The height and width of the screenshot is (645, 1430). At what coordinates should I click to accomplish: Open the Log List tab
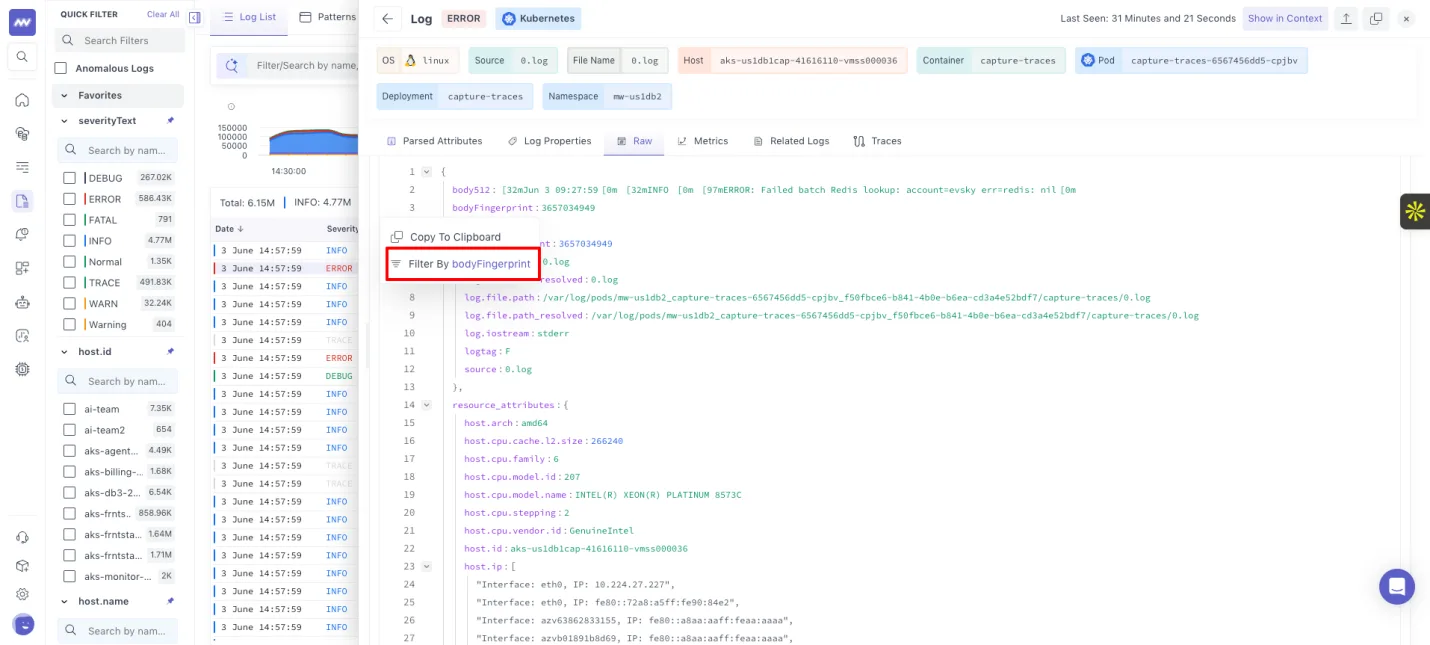pos(250,17)
